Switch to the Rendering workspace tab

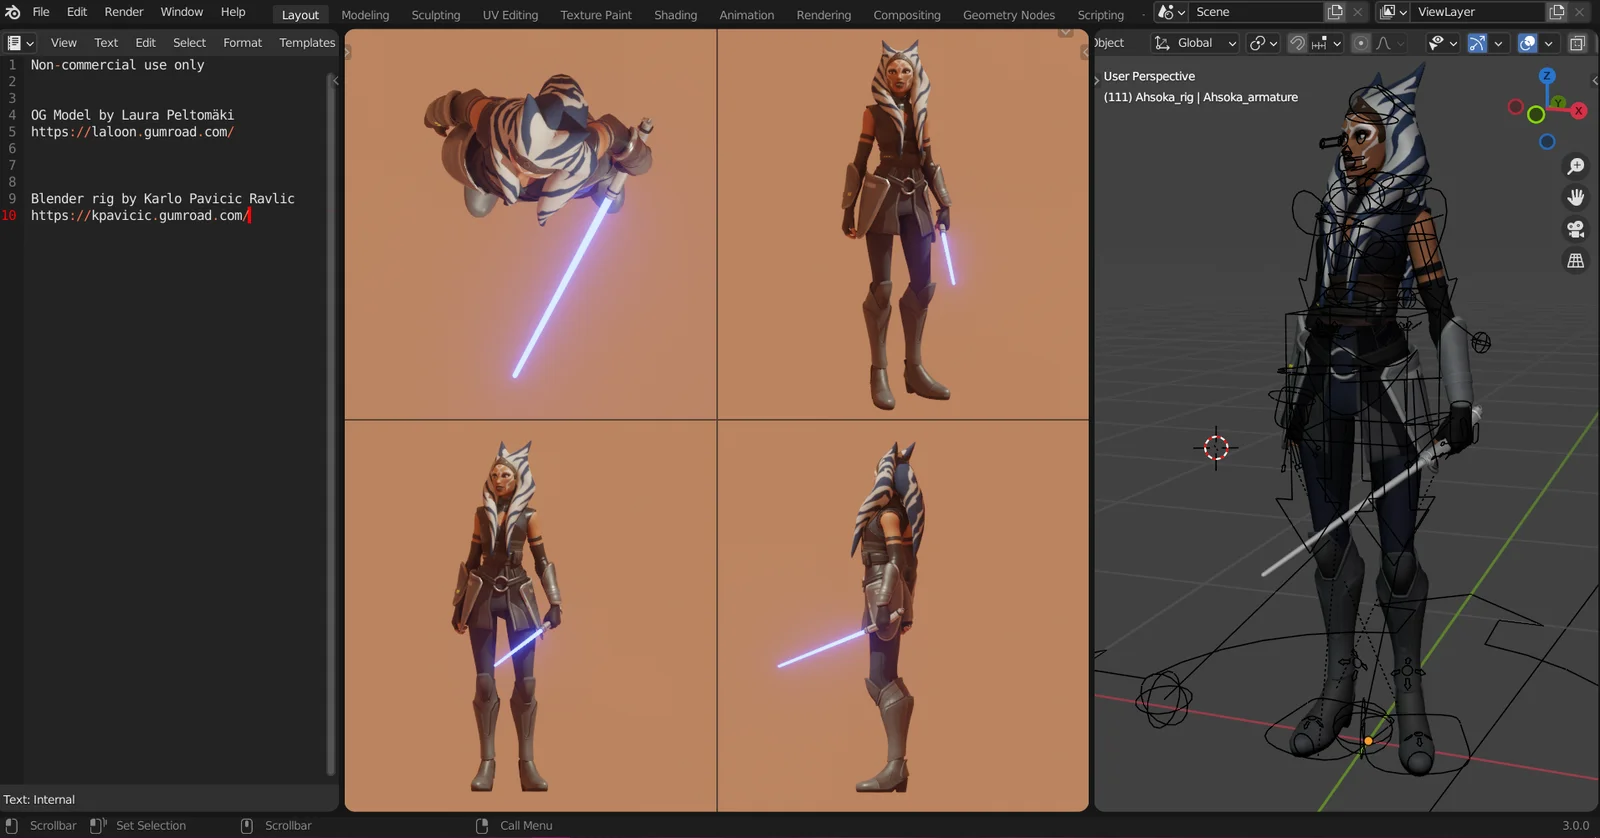point(824,15)
